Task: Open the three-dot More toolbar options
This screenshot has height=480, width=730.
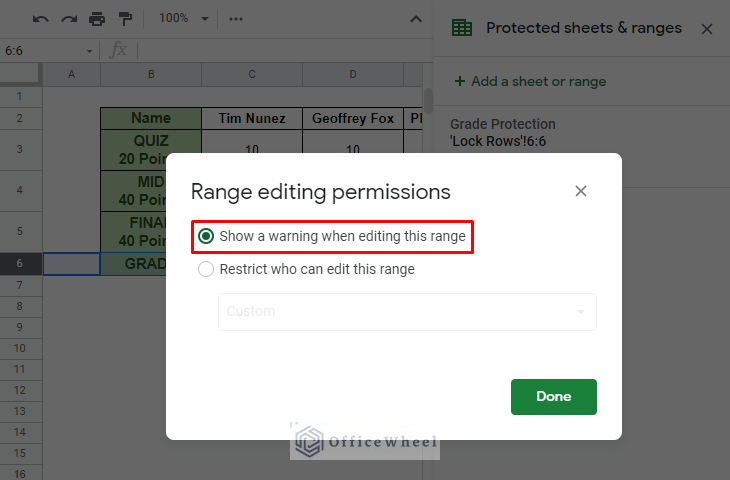Action: pos(236,19)
